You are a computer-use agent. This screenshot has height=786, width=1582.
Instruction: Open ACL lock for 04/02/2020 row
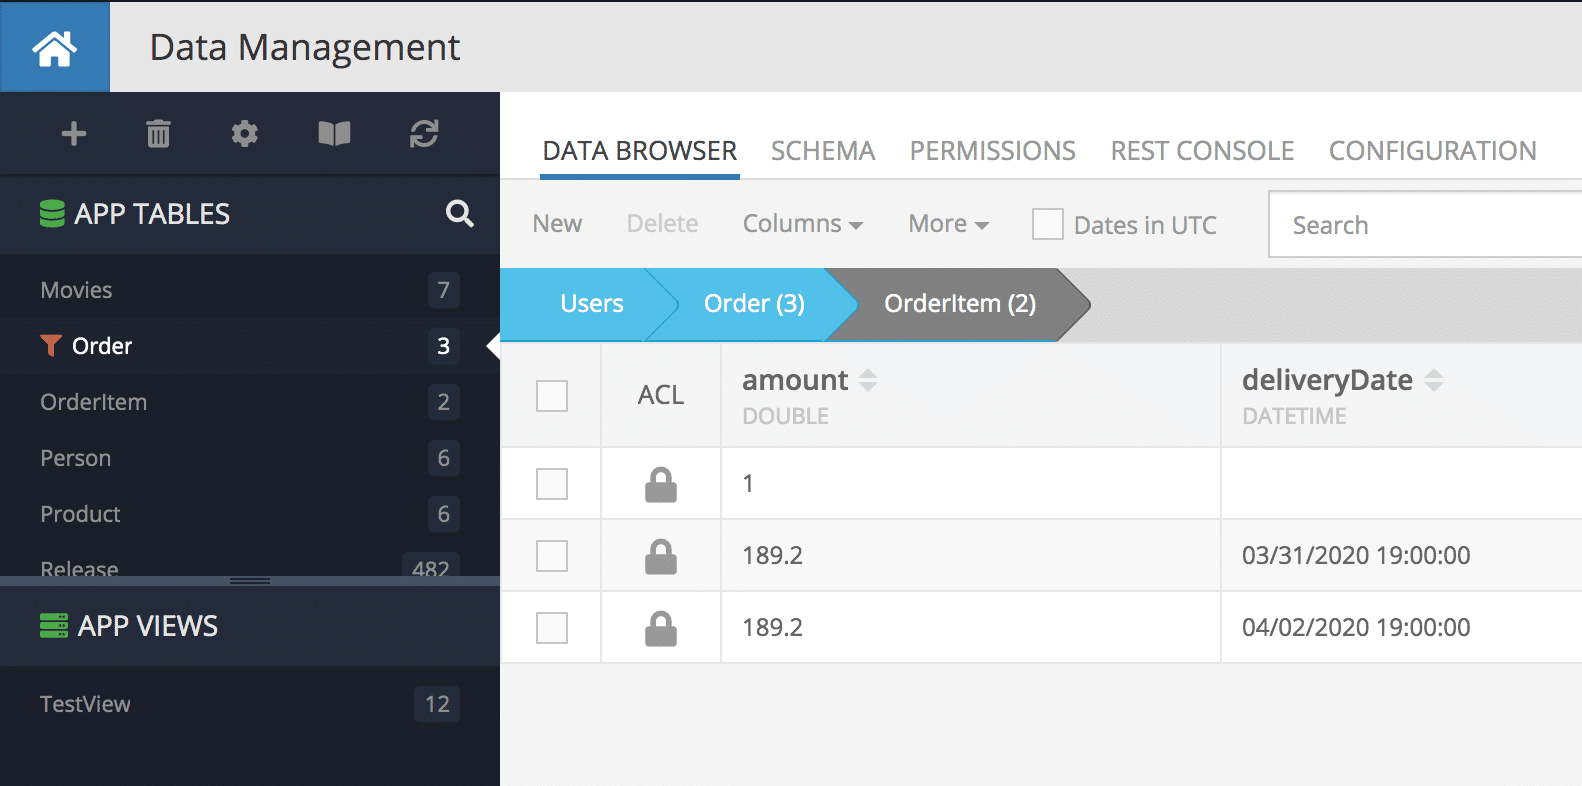tap(661, 628)
